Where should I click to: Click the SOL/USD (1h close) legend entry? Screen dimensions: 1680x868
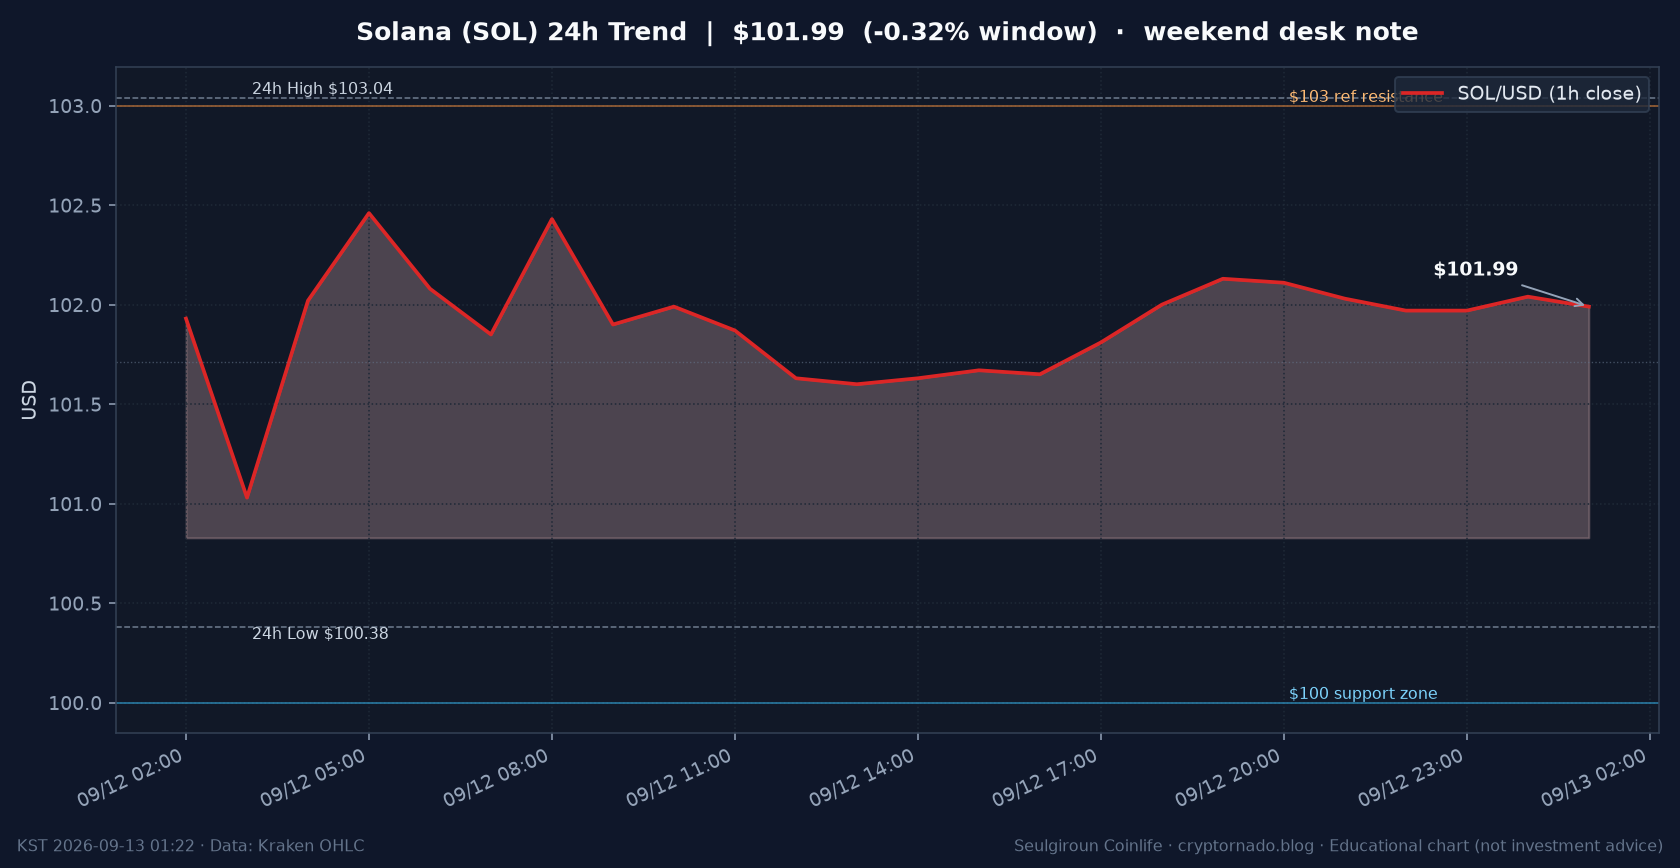(1521, 94)
